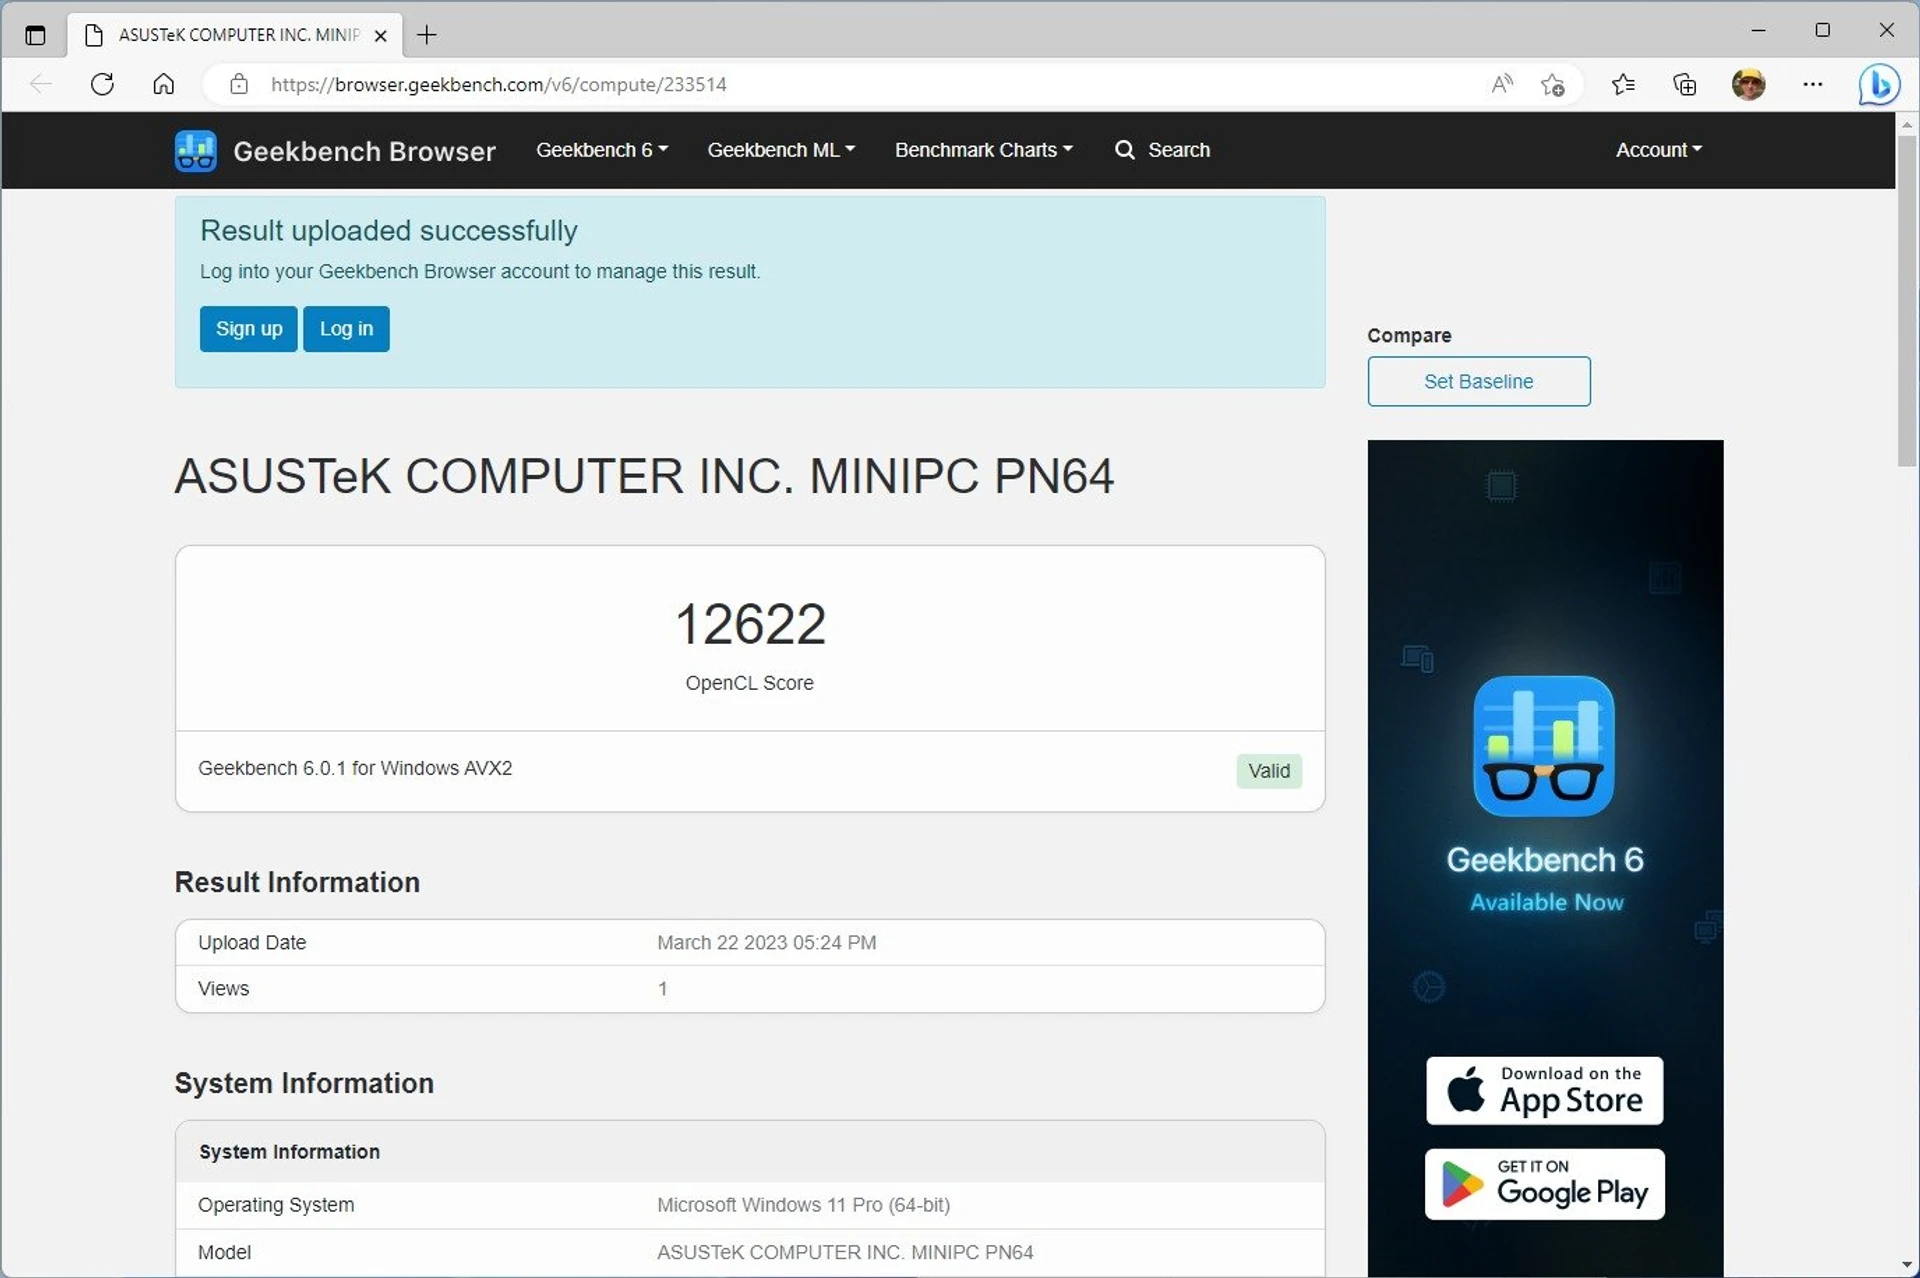
Task: Expand the Account dropdown menu
Action: 1659,150
